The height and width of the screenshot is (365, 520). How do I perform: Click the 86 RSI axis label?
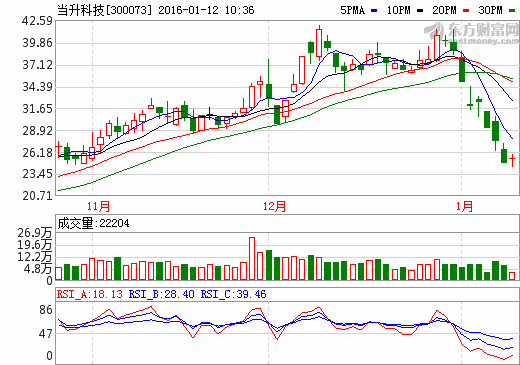pos(46,310)
